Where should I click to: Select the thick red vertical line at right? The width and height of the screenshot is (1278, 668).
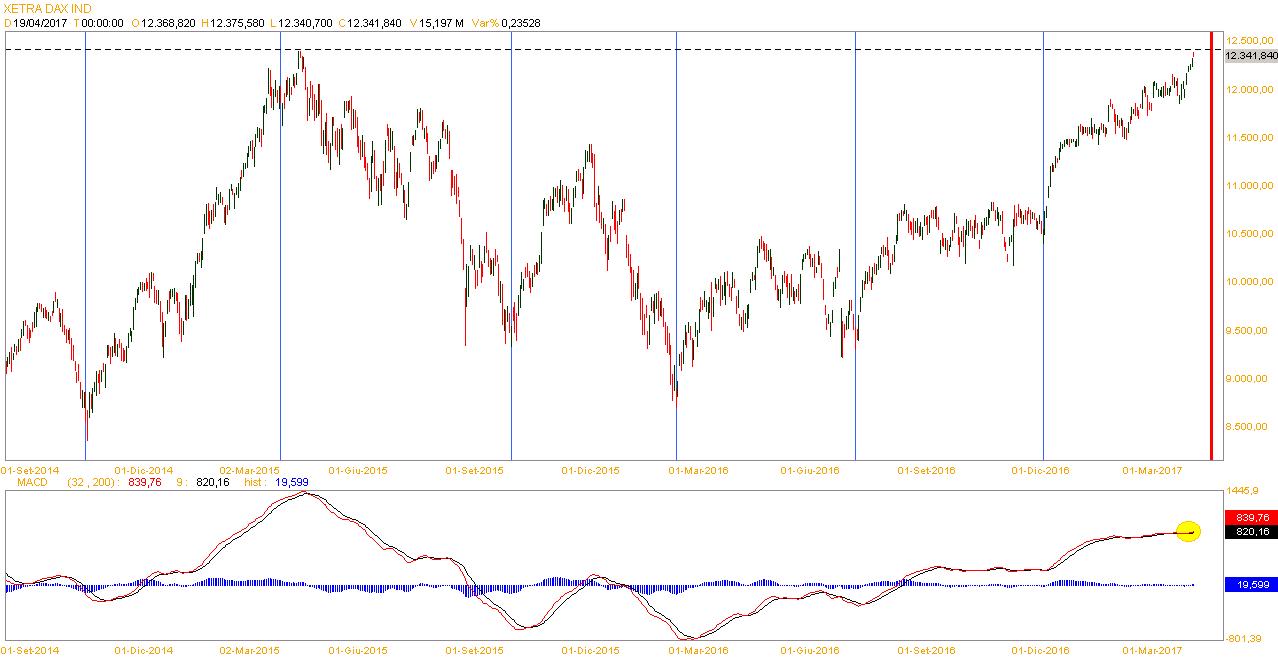tap(1212, 250)
